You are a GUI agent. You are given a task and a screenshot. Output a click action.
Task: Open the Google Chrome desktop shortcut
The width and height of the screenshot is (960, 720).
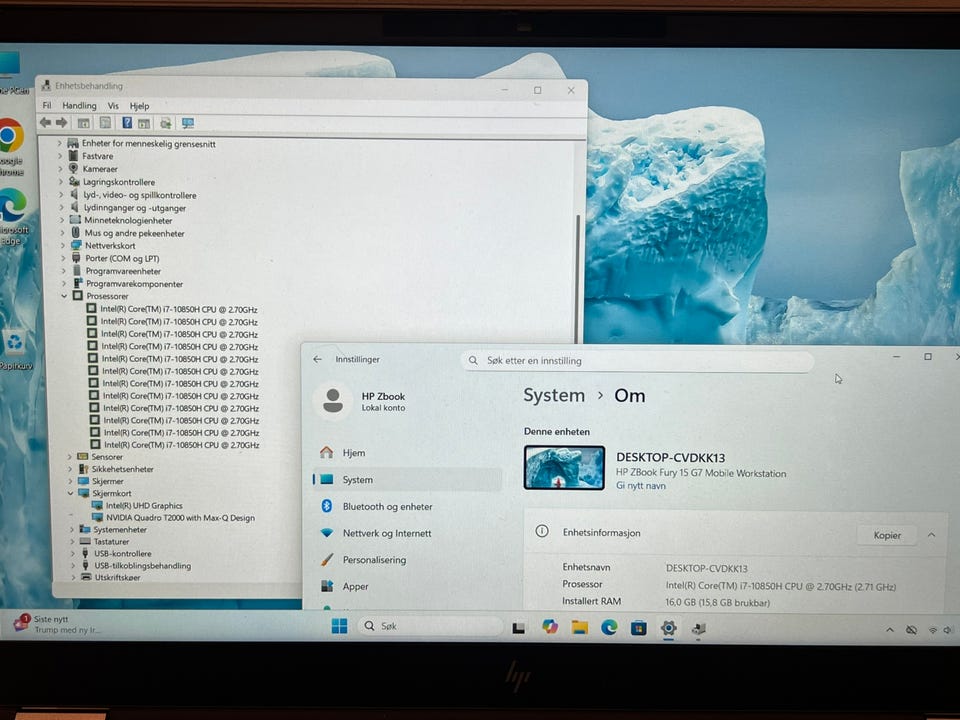[x=11, y=146]
